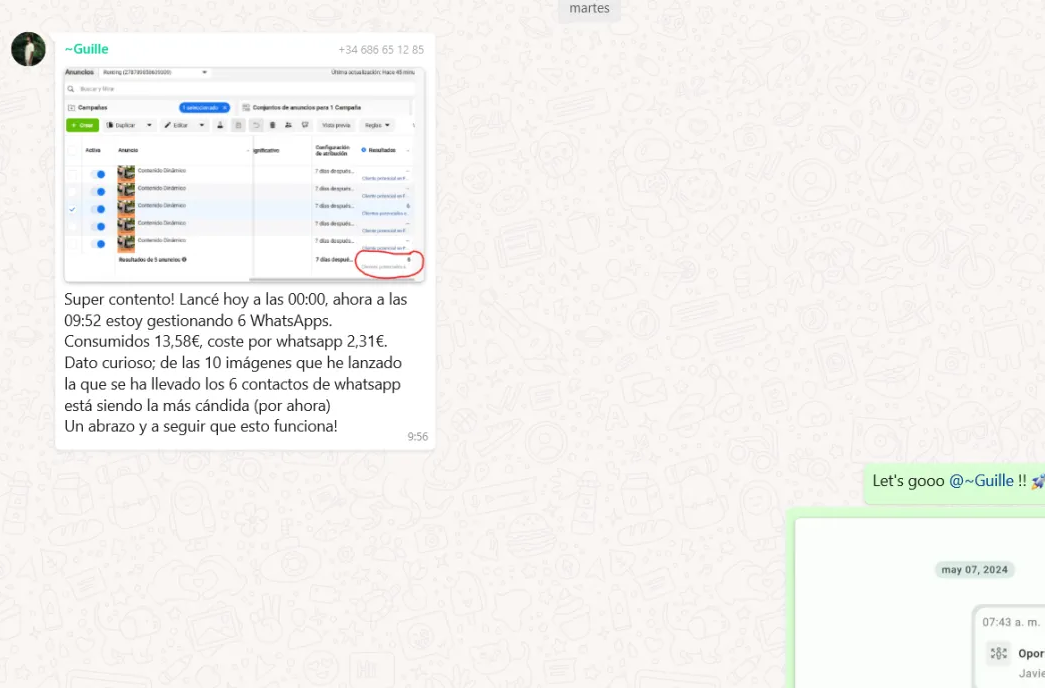The width and height of the screenshot is (1045, 688).
Task: Expand the Duplicar dropdown arrow
Action: coord(150,125)
